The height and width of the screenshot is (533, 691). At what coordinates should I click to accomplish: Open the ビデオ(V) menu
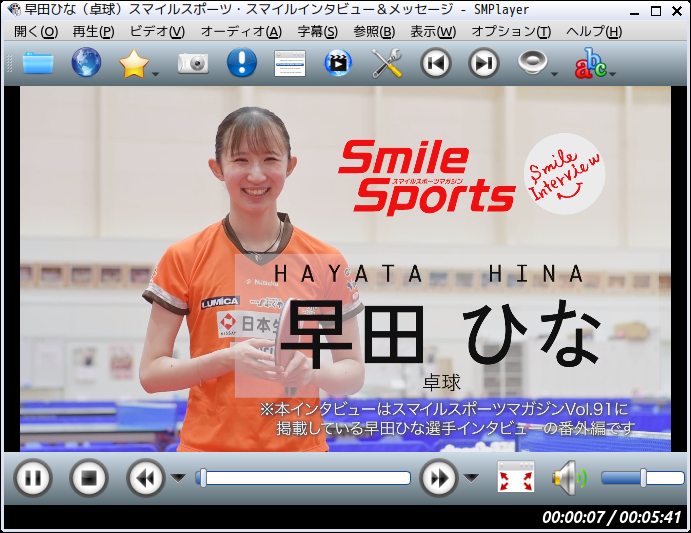157,32
